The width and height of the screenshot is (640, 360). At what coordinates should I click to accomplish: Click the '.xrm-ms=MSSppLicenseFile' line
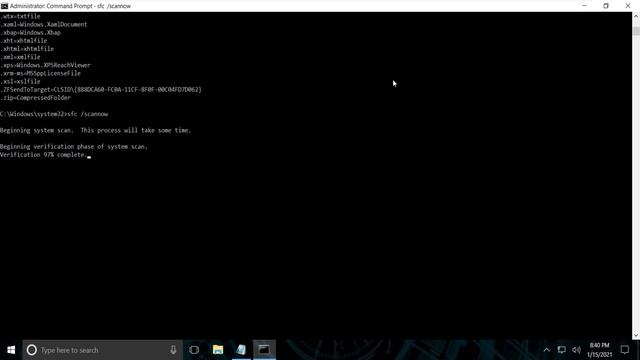pos(40,73)
